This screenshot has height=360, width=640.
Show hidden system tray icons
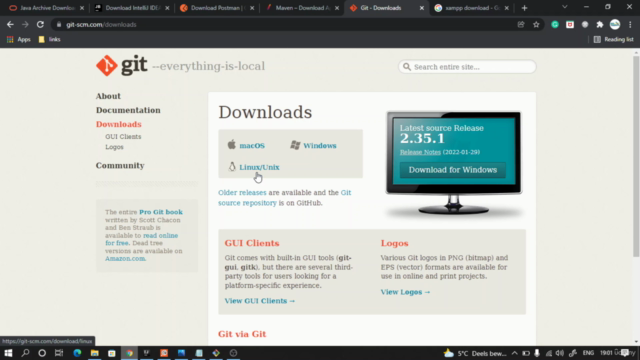point(514,353)
